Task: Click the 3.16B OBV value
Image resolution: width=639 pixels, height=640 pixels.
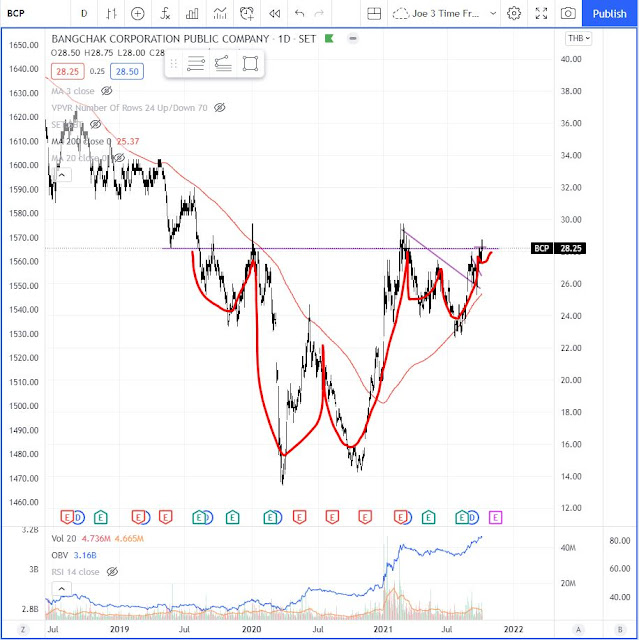Action: pos(85,556)
